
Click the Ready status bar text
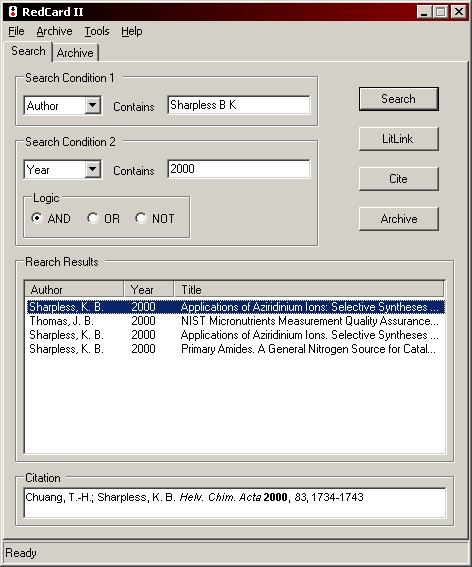pos(21,553)
